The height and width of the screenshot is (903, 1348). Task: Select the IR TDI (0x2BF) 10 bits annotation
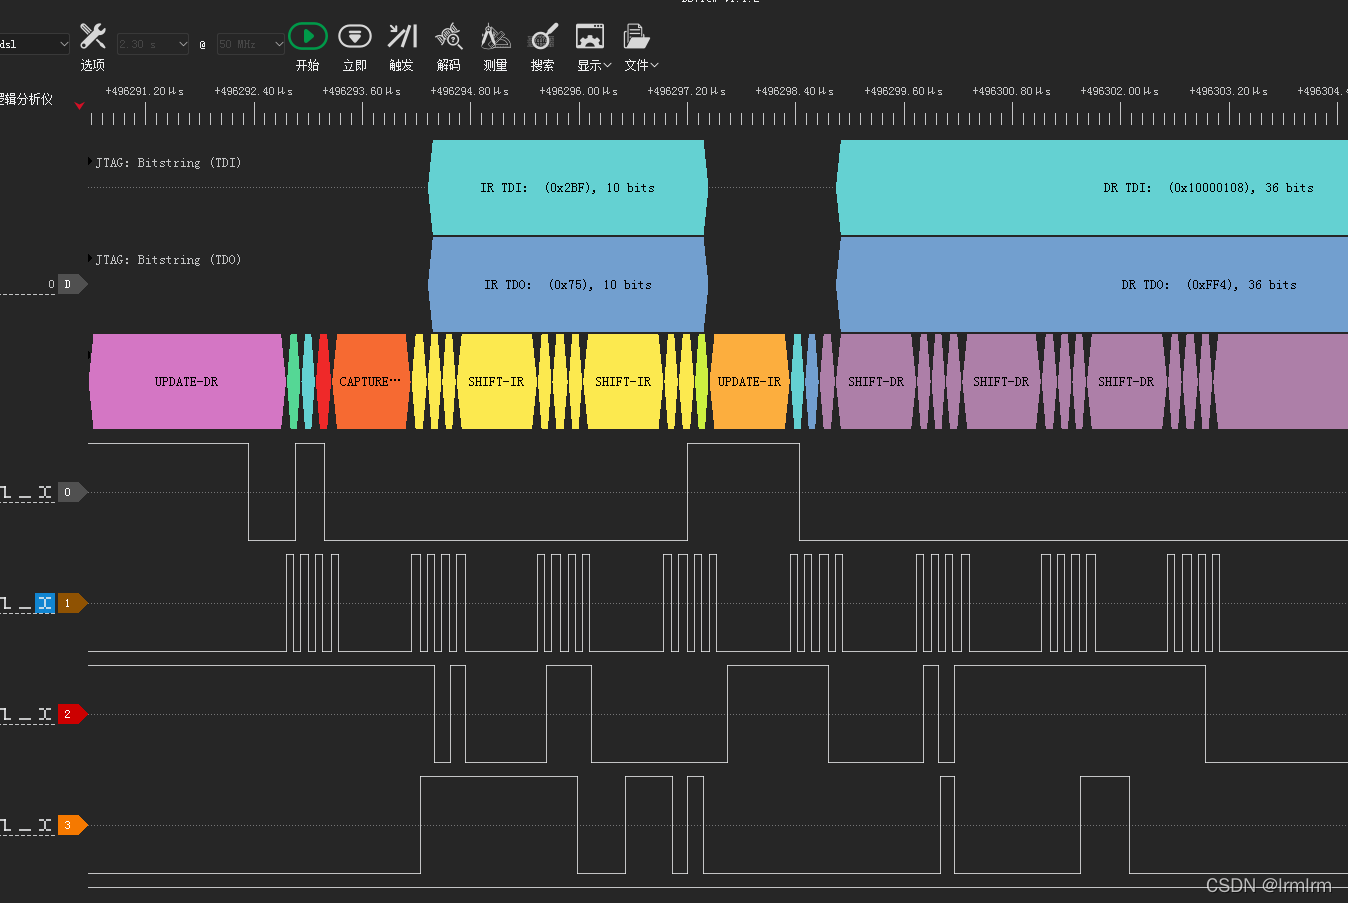(x=568, y=187)
